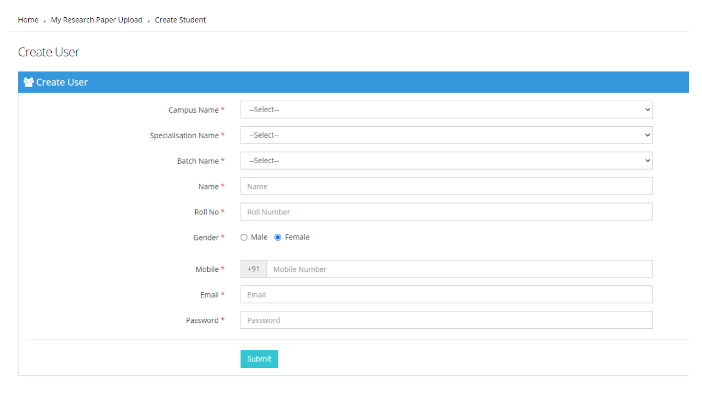Focus the Name text field
The image size is (702, 411).
[x=446, y=186]
